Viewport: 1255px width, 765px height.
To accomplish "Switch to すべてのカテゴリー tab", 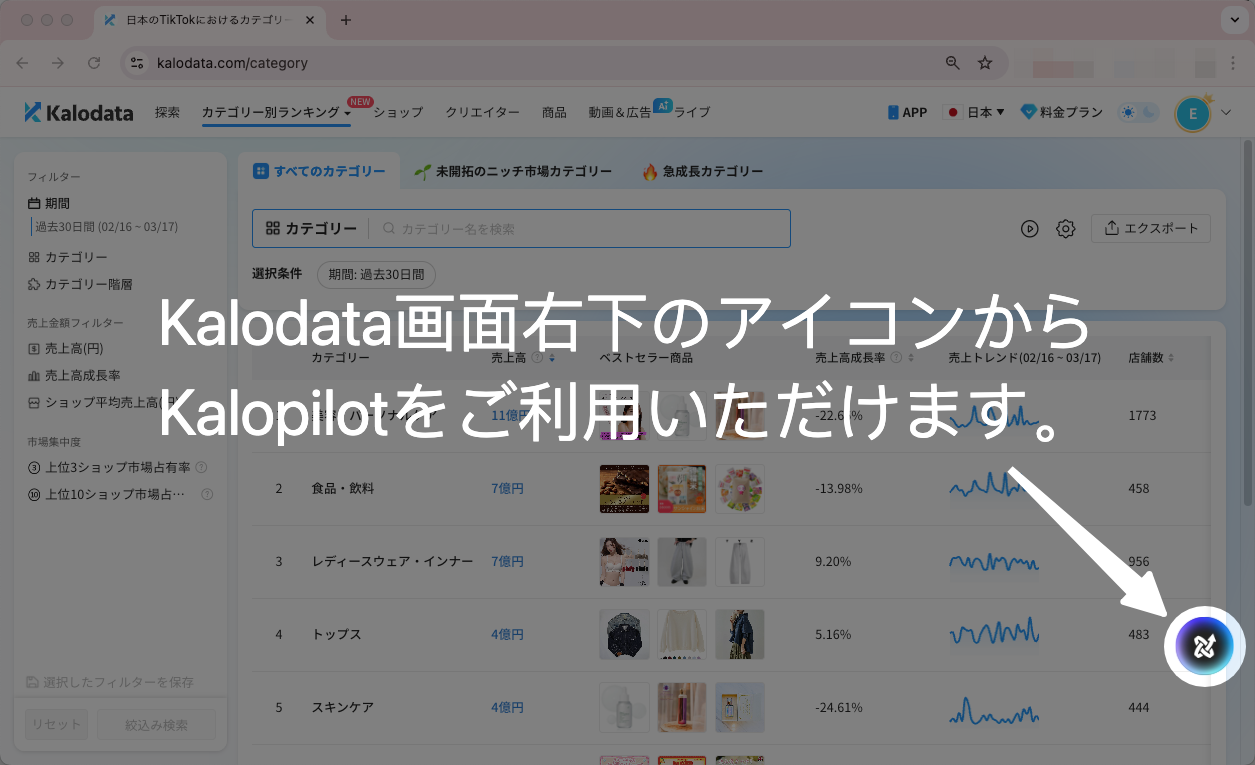I will tap(319, 171).
